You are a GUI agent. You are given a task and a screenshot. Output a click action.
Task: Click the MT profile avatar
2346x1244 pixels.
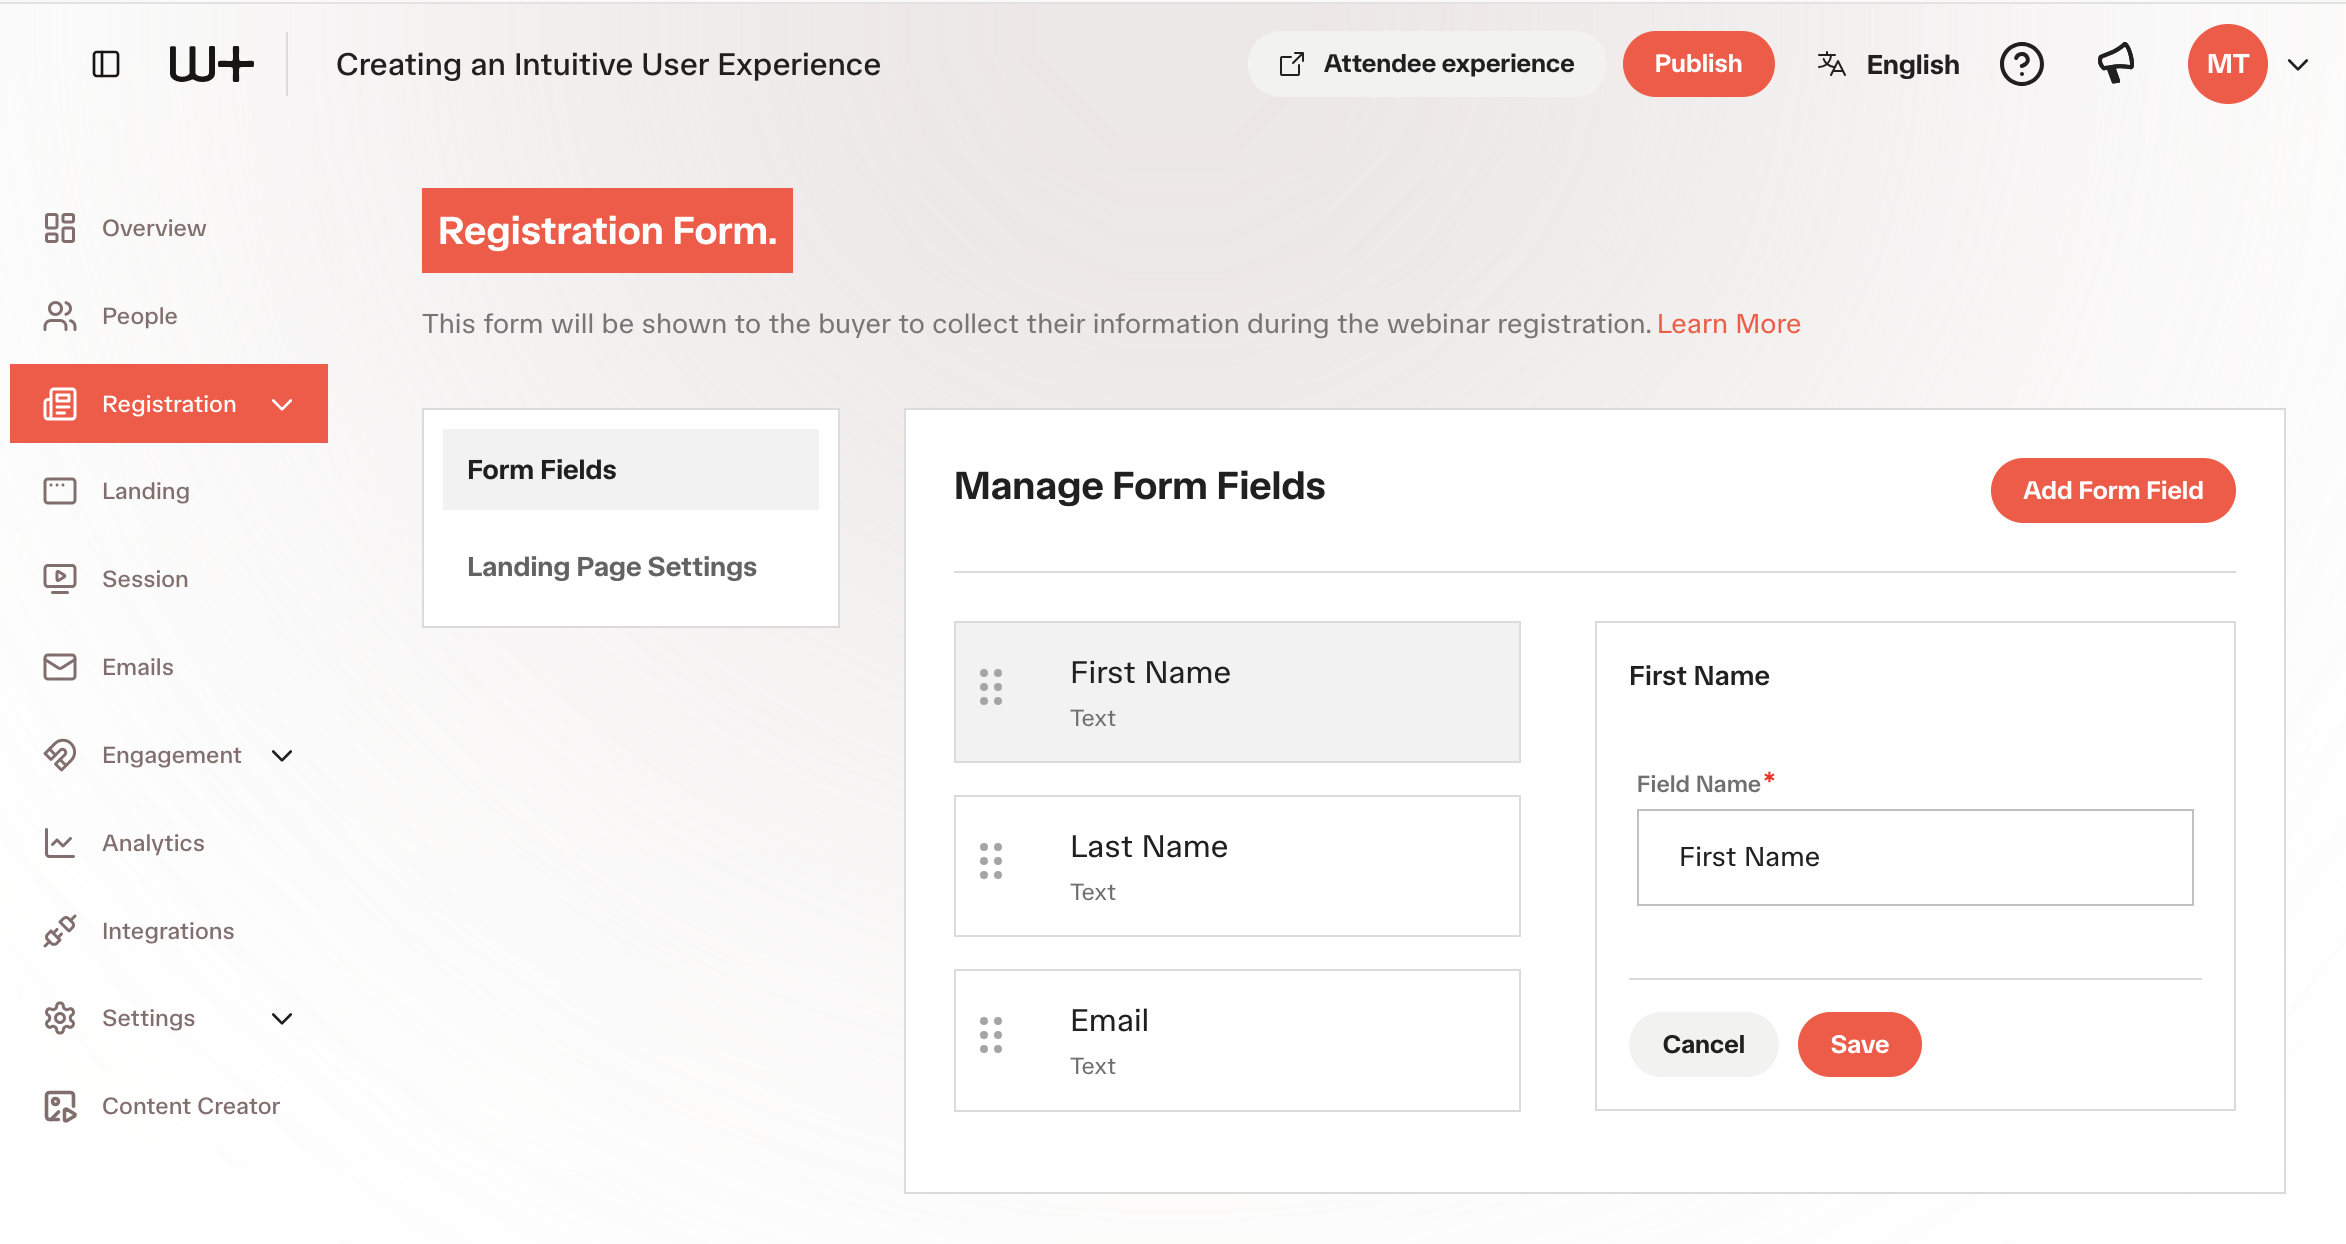[2227, 64]
